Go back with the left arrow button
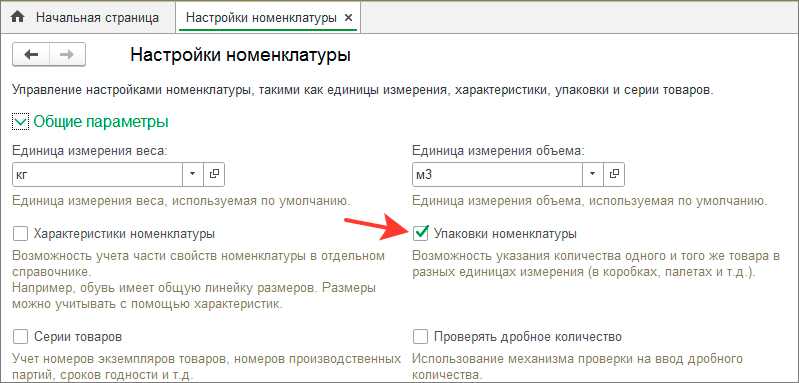Image resolution: width=799 pixels, height=383 pixels. coord(31,55)
